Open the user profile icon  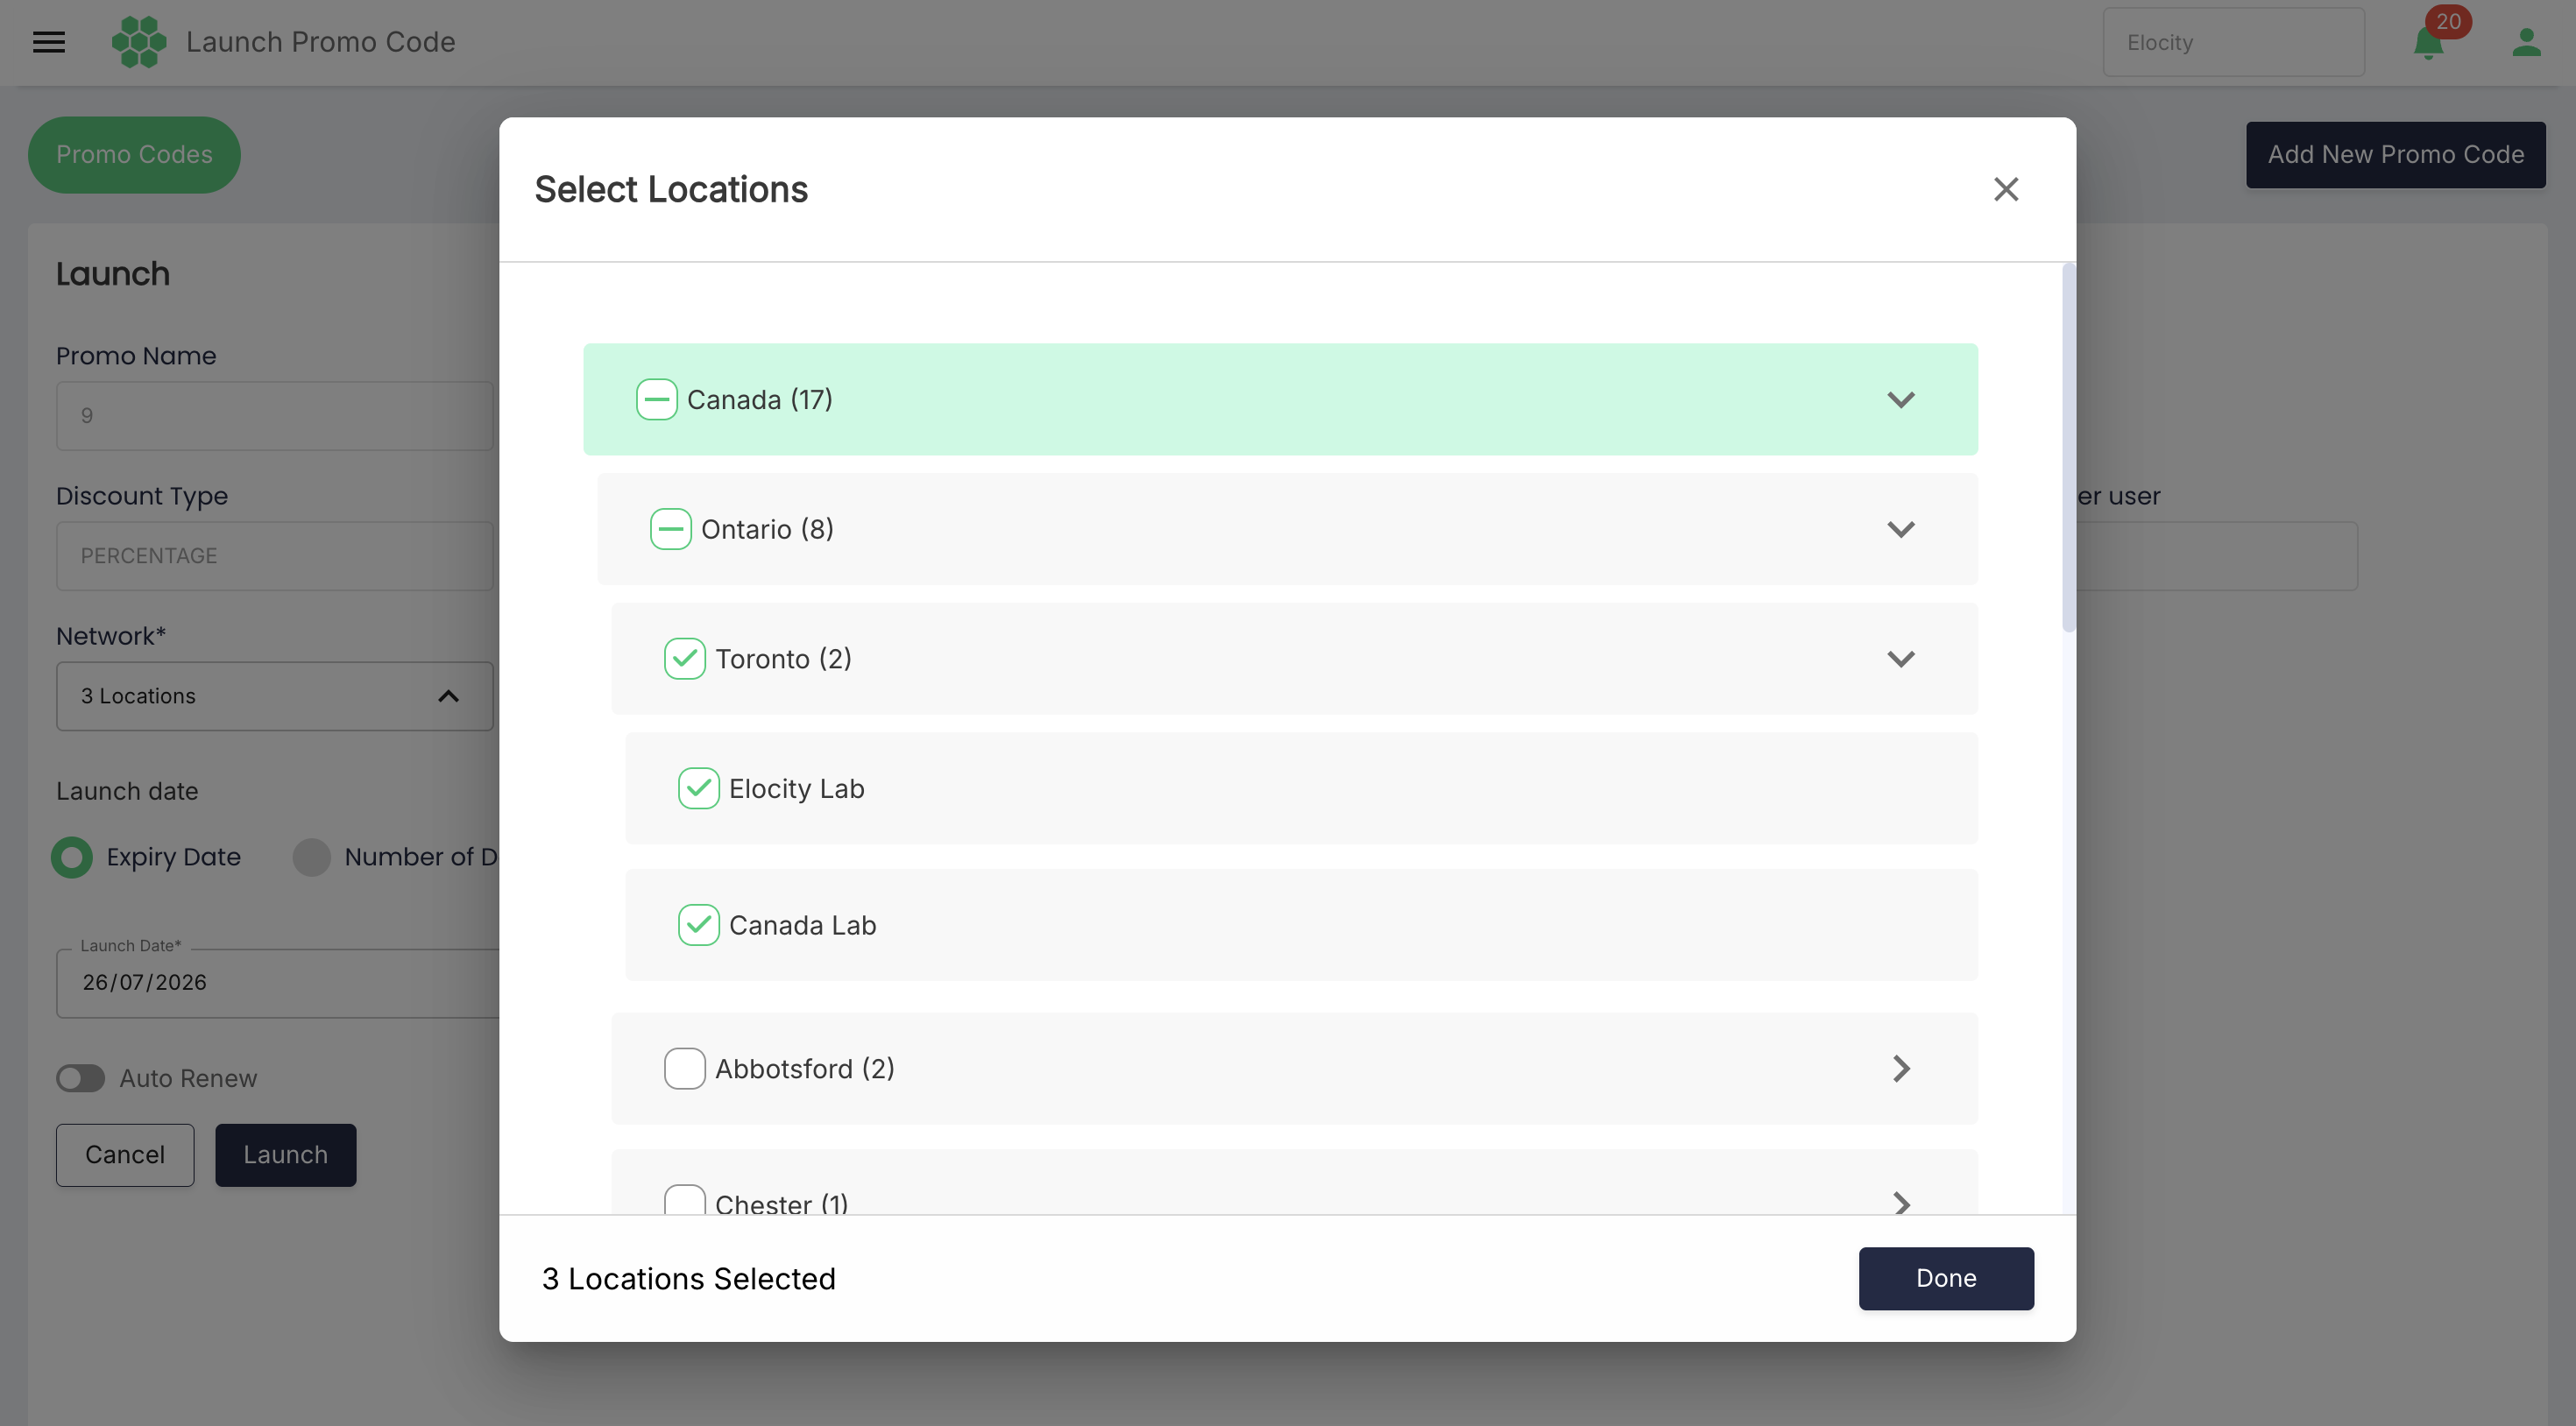[2527, 42]
